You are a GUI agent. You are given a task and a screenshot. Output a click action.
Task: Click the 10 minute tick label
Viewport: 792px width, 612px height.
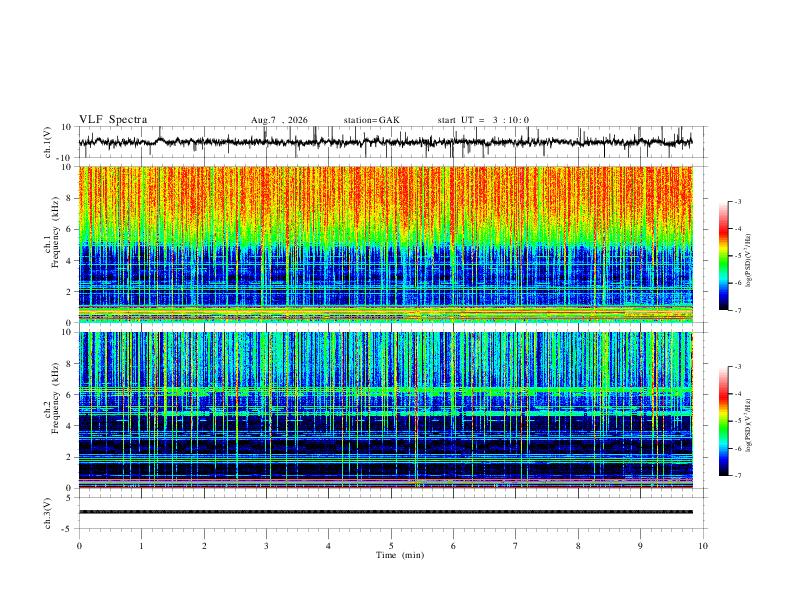703,546
